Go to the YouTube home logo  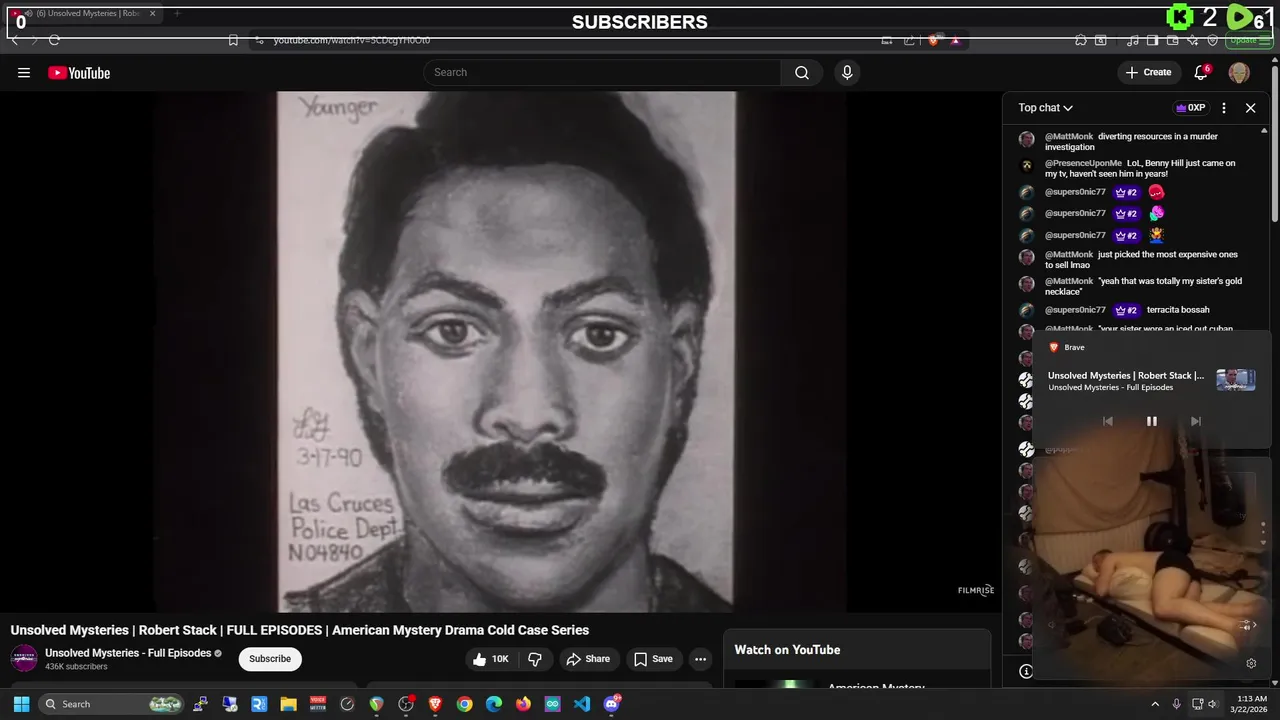coord(79,72)
